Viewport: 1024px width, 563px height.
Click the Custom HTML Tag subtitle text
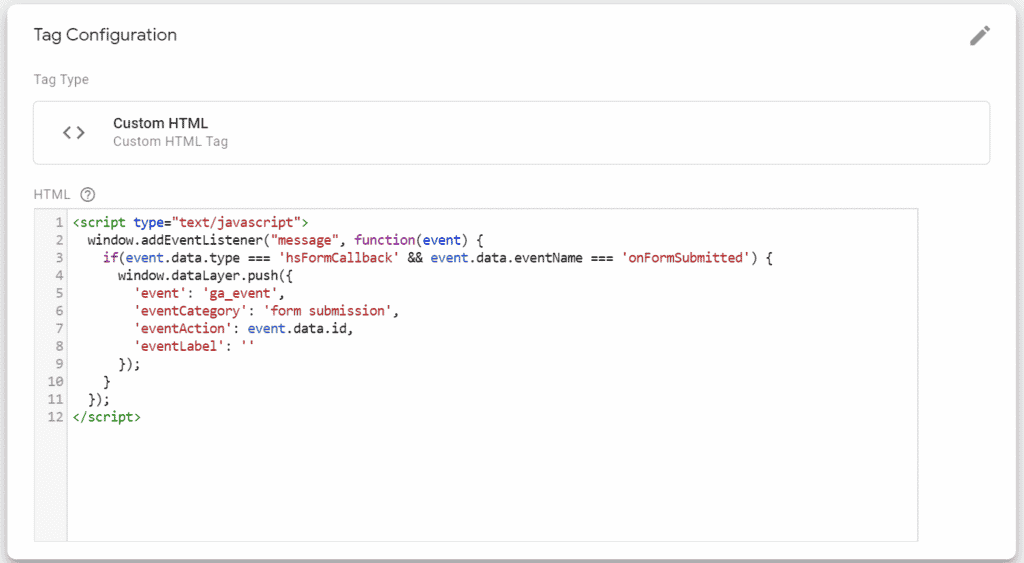click(x=170, y=142)
